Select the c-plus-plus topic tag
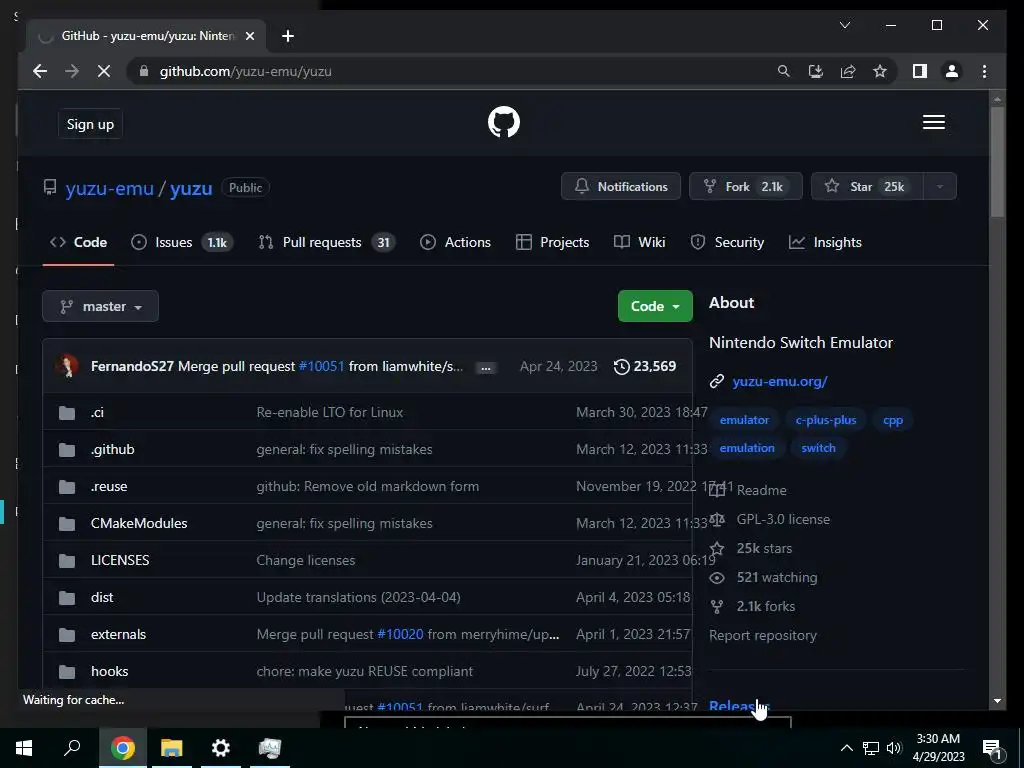This screenshot has width=1024, height=768. coord(825,420)
